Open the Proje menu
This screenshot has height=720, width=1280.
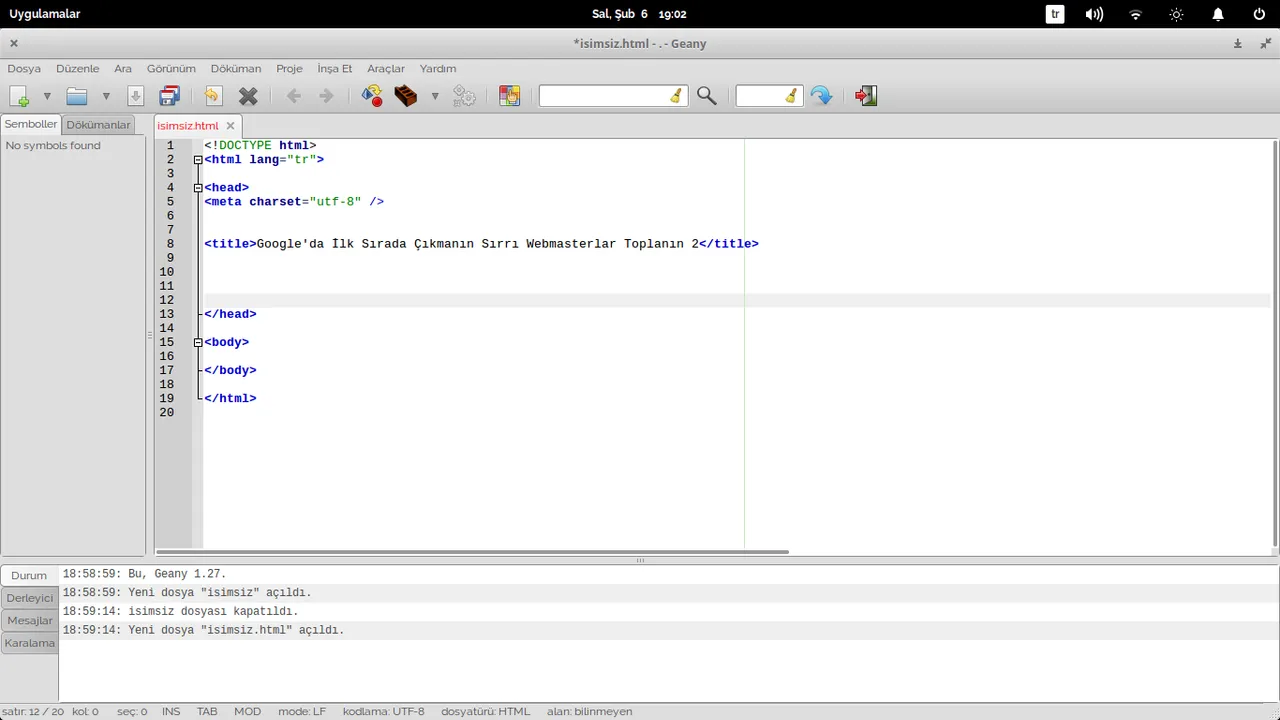pos(289,69)
